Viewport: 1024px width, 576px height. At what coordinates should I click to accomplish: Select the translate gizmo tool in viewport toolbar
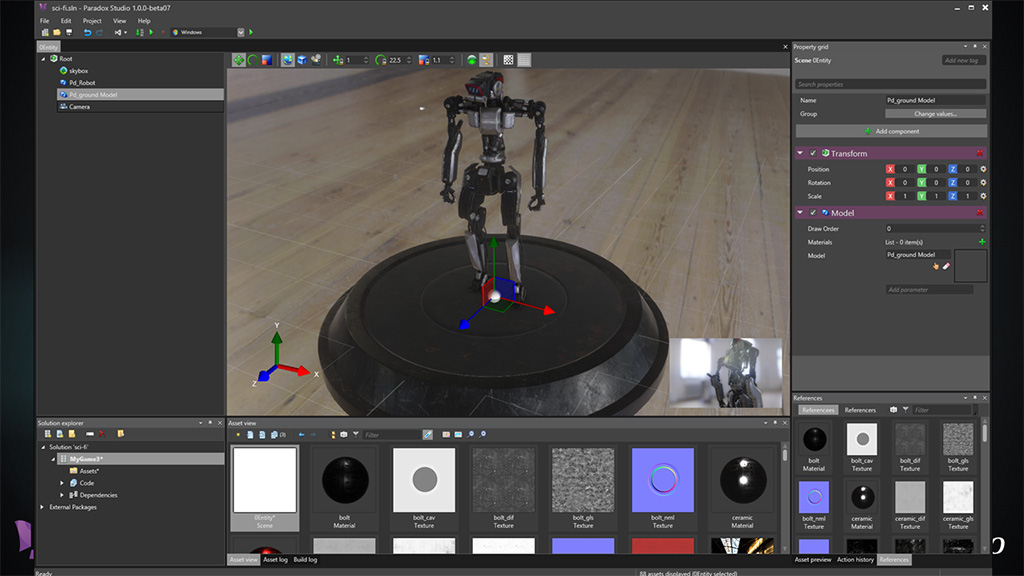tap(239, 60)
